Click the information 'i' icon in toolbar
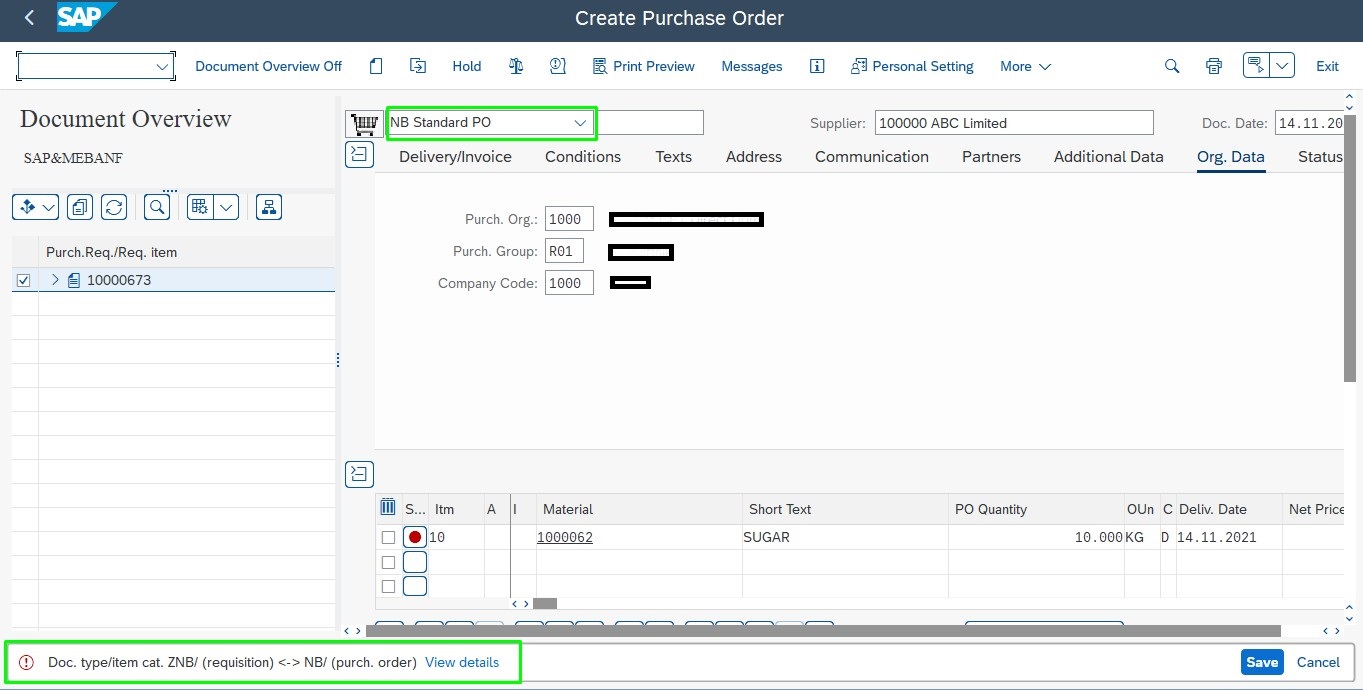This screenshot has width=1363, height=690. tap(817, 66)
